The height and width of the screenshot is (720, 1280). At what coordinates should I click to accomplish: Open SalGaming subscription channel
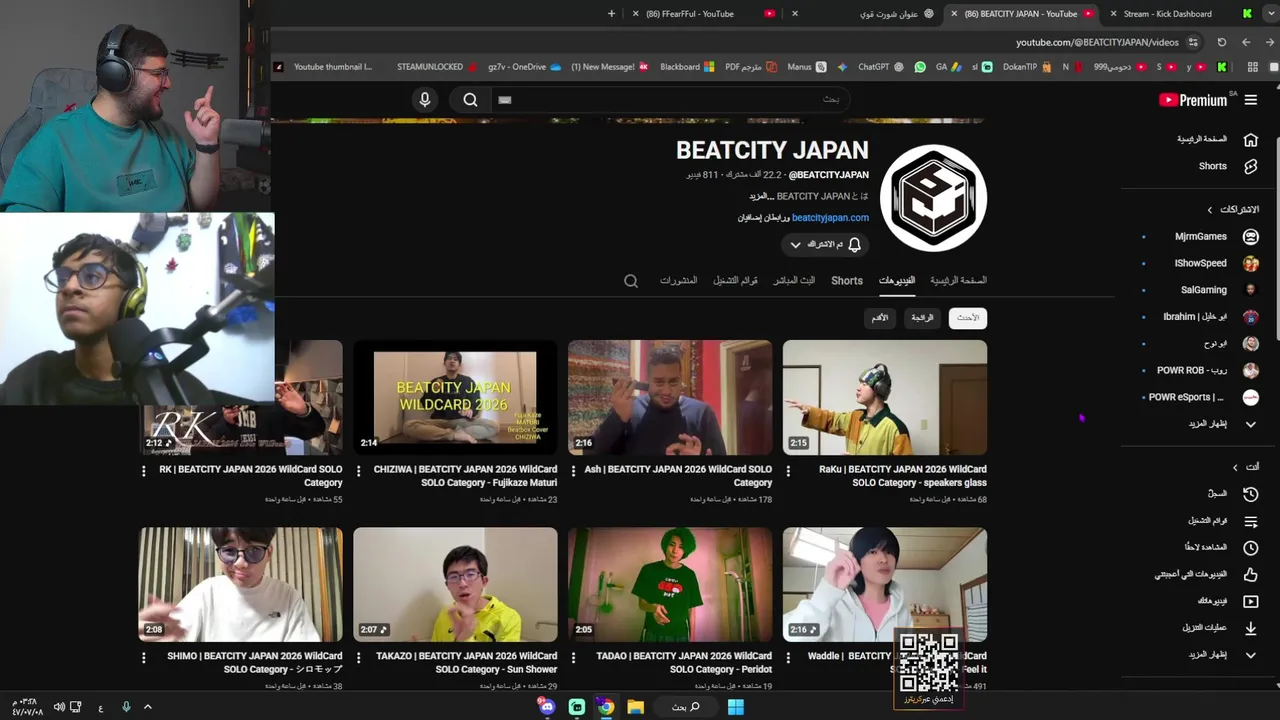1205,290
